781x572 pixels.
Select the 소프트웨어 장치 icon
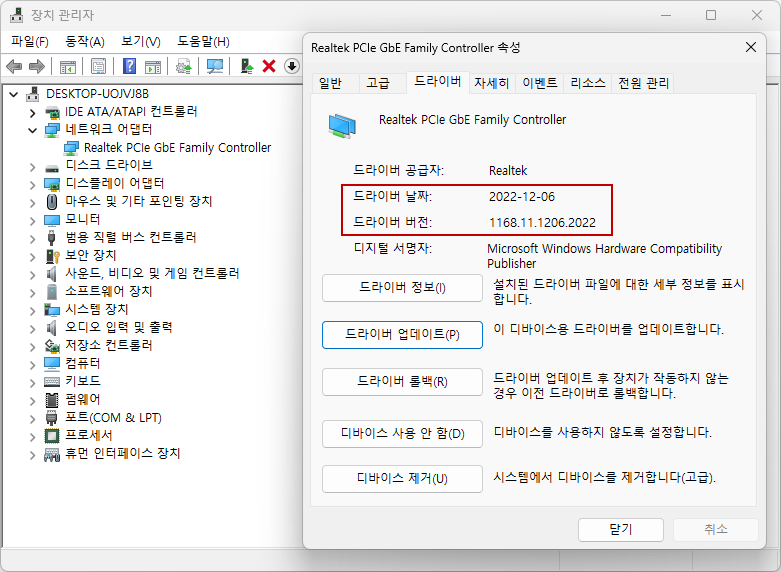[x=51, y=291]
